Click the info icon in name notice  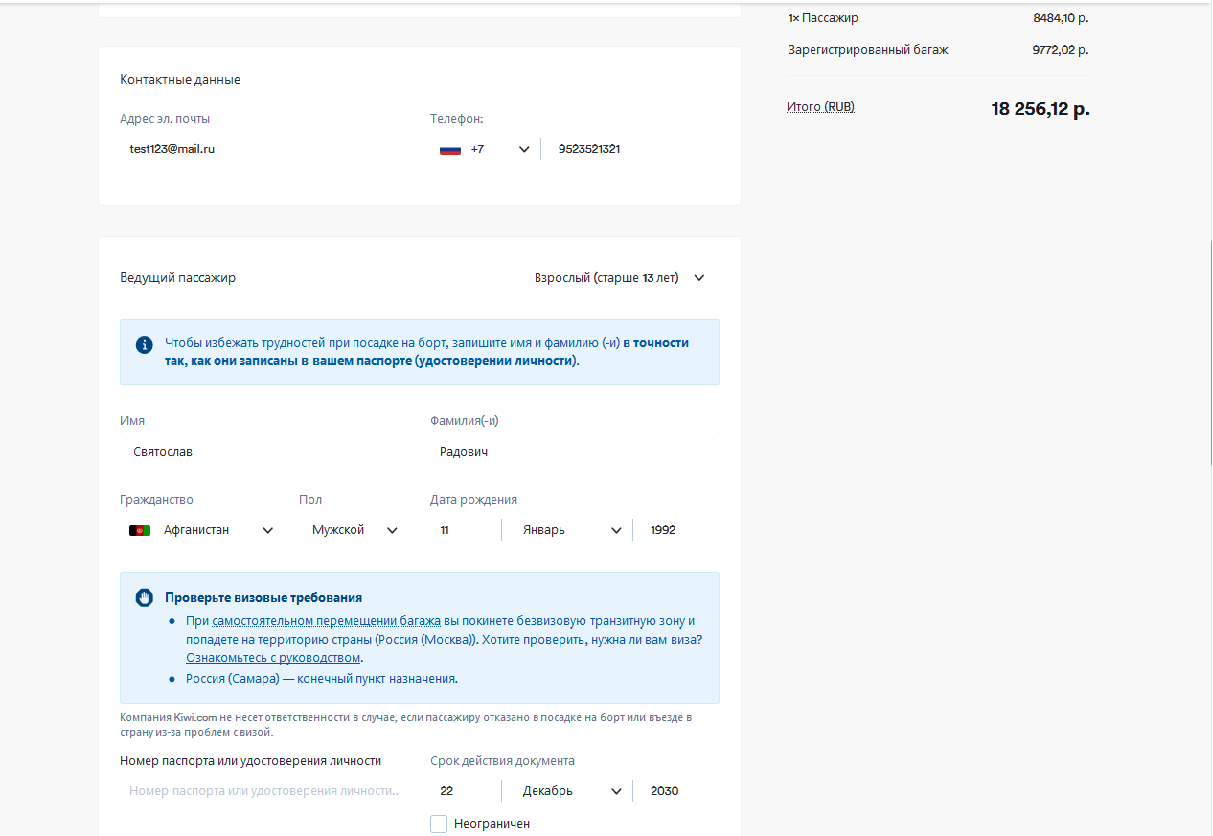click(x=144, y=345)
